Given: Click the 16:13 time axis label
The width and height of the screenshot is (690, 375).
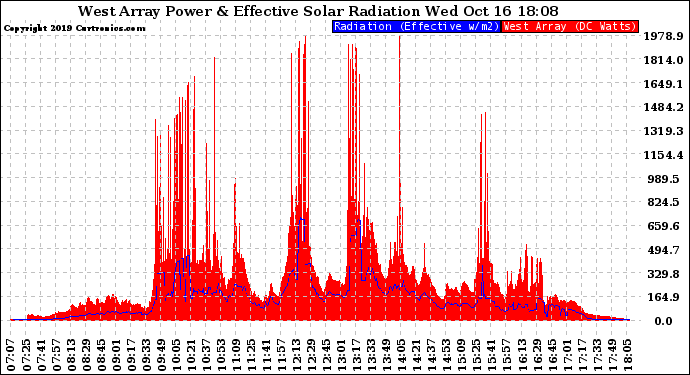Looking at the screenshot, I should point(521,355).
